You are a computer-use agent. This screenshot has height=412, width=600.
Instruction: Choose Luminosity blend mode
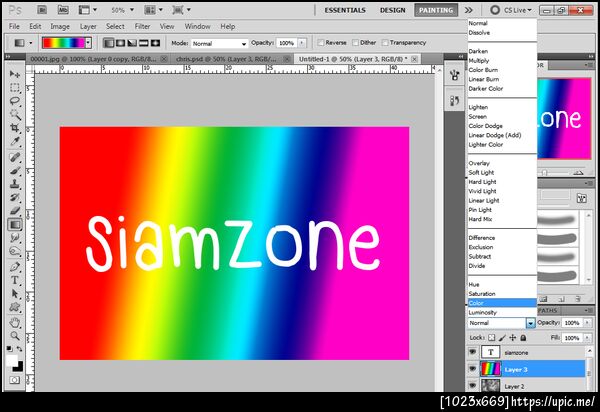point(502,313)
